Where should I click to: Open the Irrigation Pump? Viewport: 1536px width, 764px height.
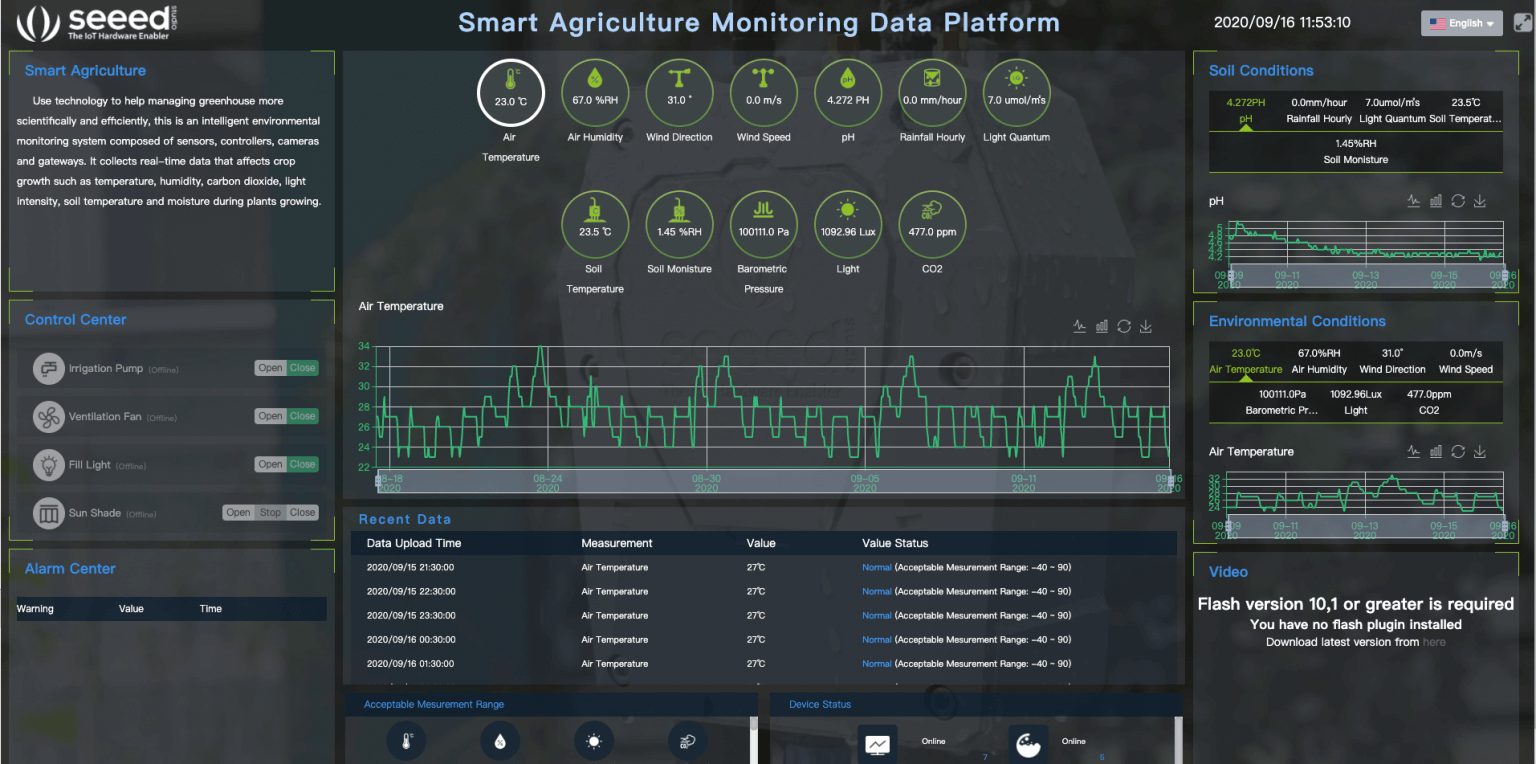269,367
